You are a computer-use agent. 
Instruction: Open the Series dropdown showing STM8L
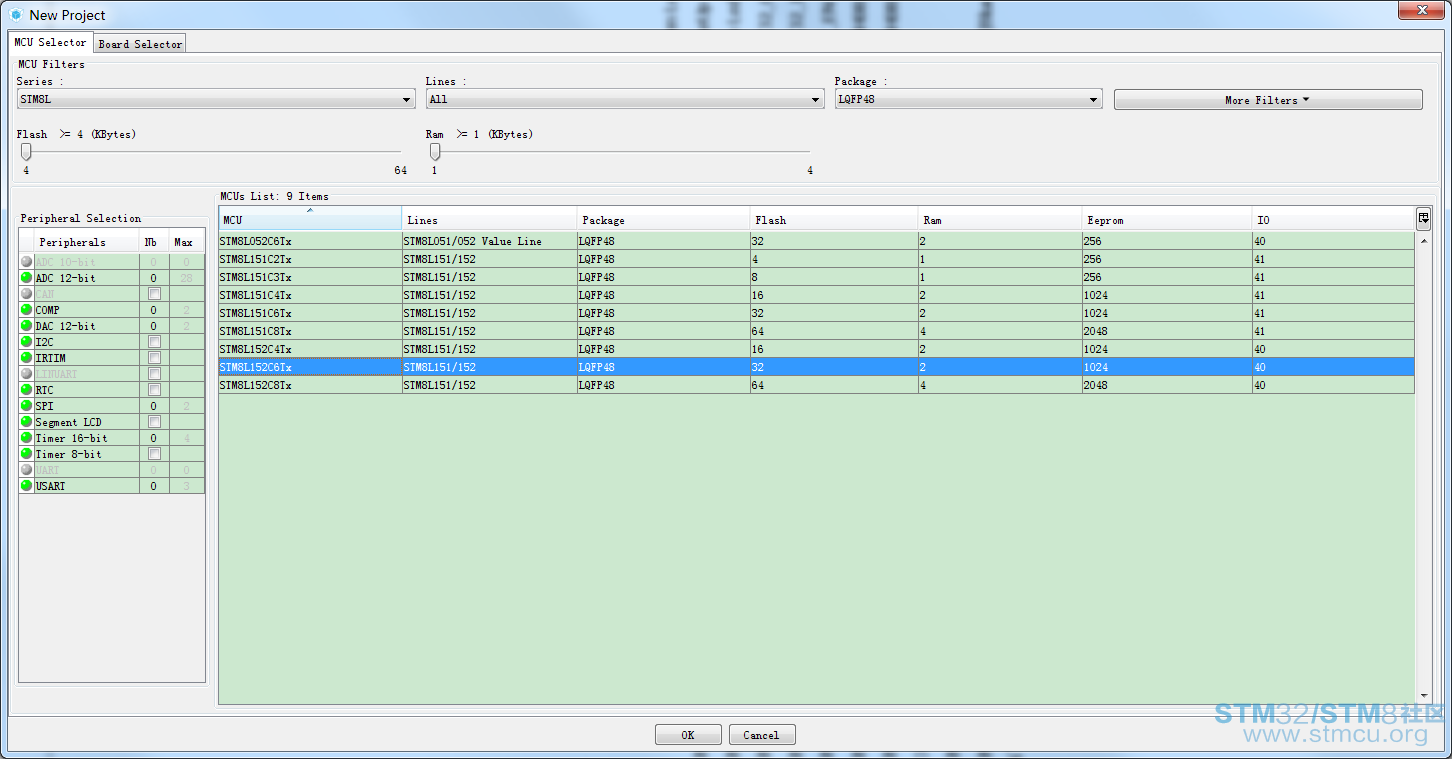click(x=216, y=99)
